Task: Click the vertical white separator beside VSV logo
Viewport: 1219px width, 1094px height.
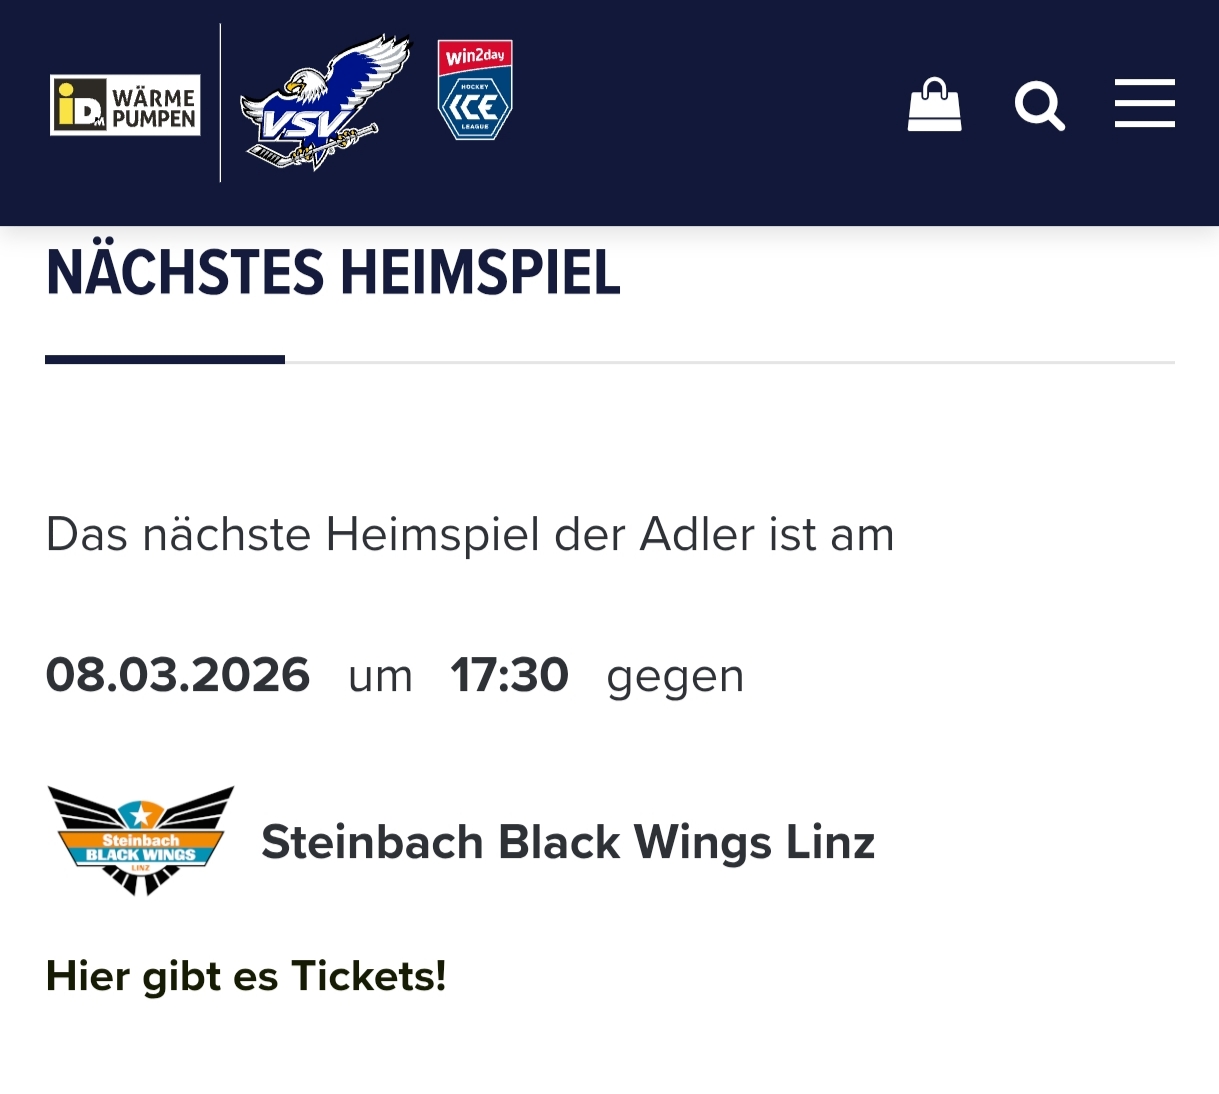Action: point(220,103)
